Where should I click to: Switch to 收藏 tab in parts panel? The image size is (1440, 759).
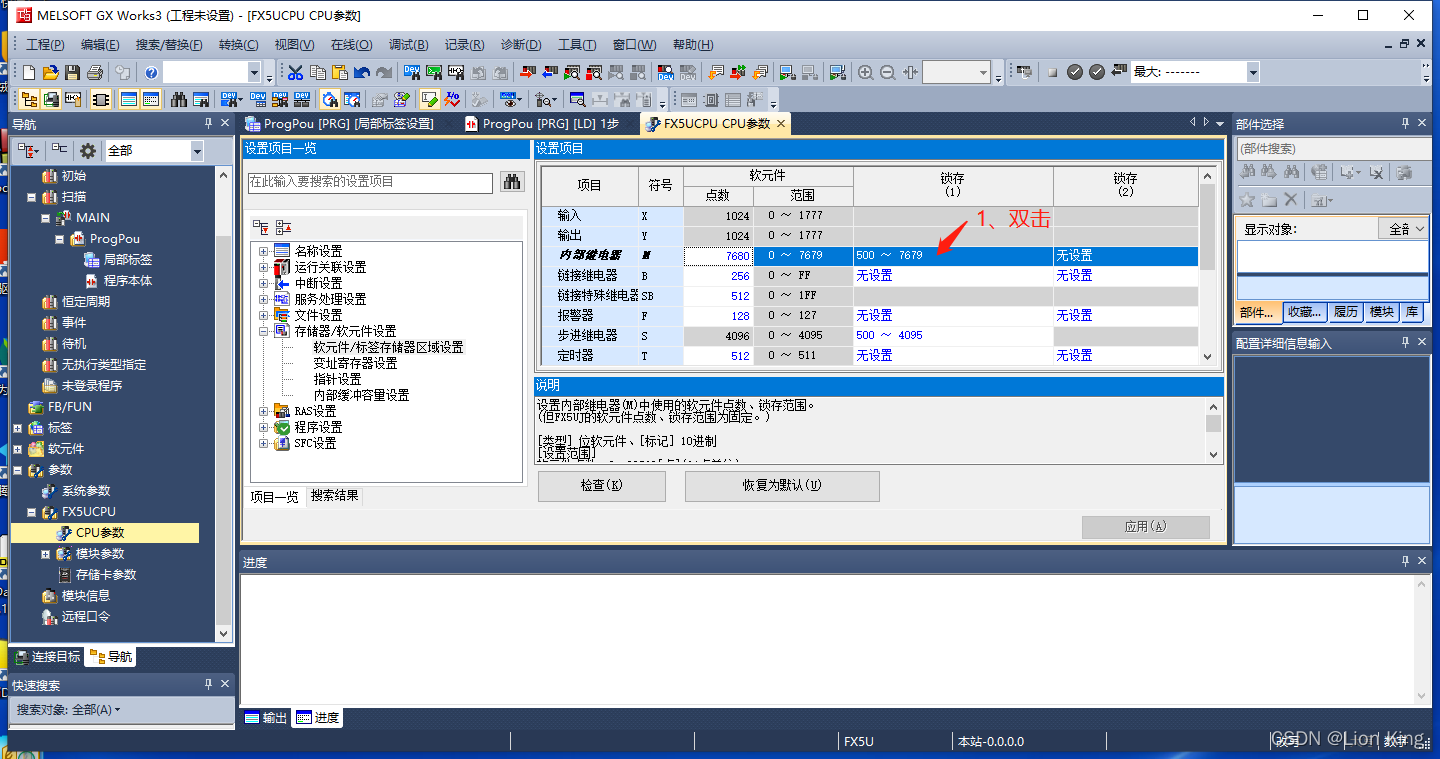[x=1304, y=312]
